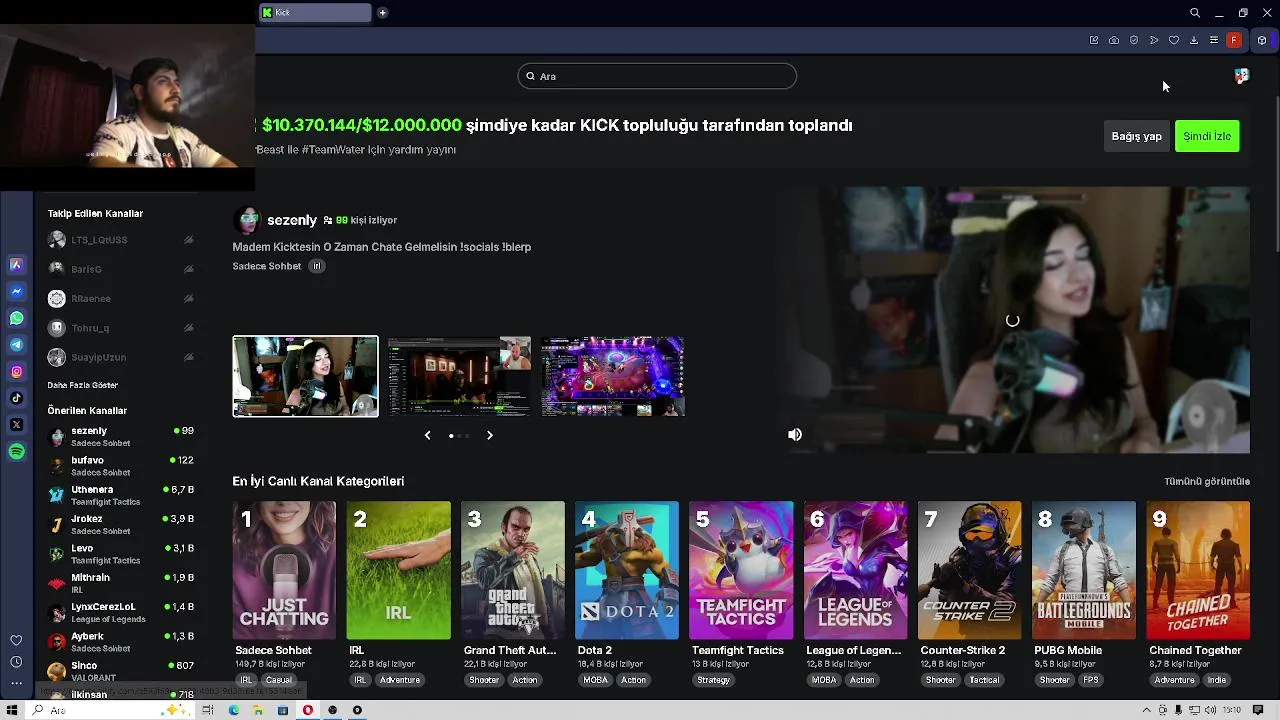Open Windows Start menu
Viewport: 1280px width, 720px height.
(13, 710)
